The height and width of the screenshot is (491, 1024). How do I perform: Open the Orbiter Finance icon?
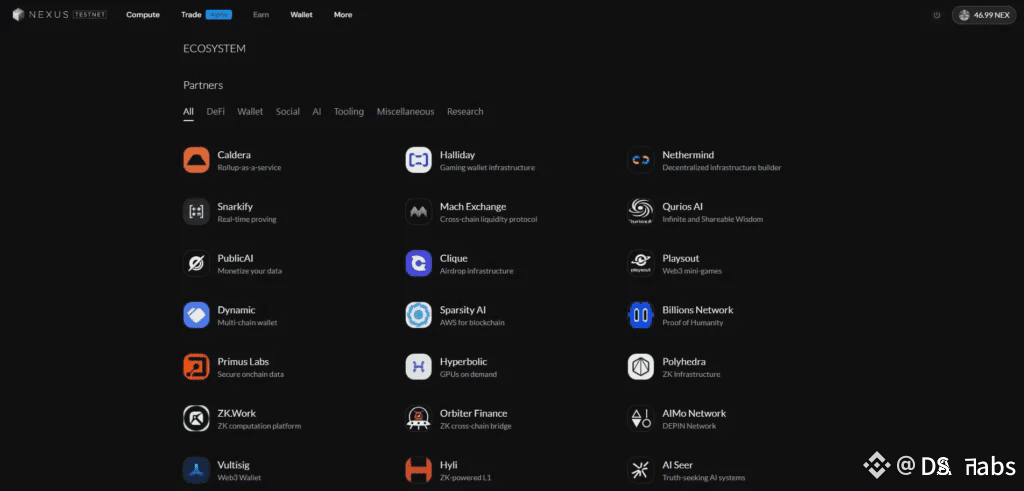(x=418, y=419)
